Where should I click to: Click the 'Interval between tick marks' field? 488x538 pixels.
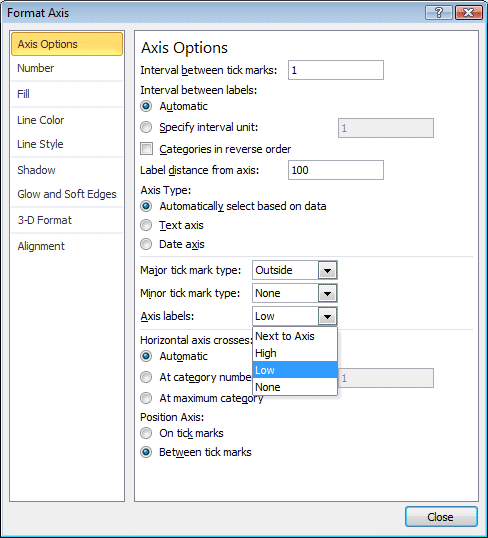pyautogui.click(x=336, y=70)
